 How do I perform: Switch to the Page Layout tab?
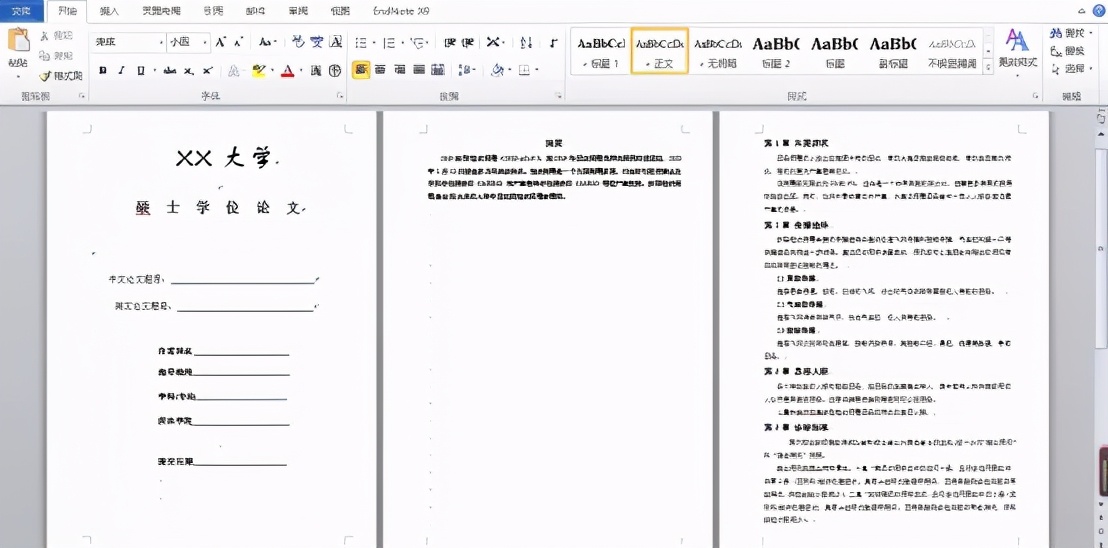tap(160, 11)
